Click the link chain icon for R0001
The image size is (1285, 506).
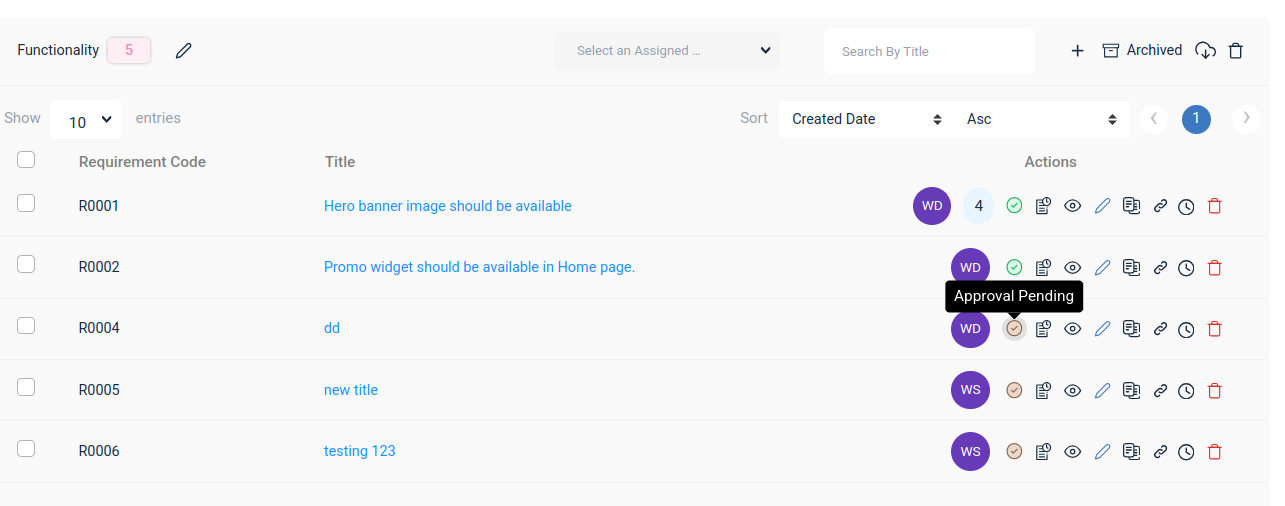click(1160, 206)
